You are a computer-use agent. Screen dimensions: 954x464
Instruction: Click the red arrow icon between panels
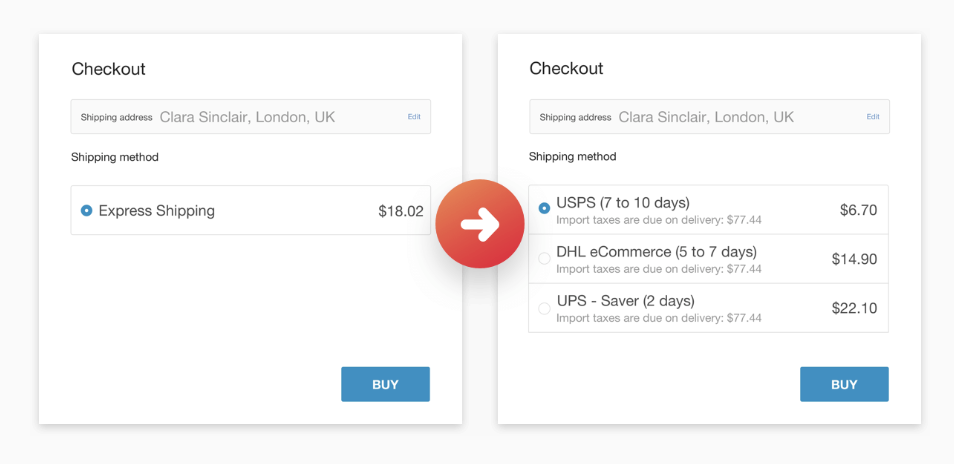[x=480, y=224]
